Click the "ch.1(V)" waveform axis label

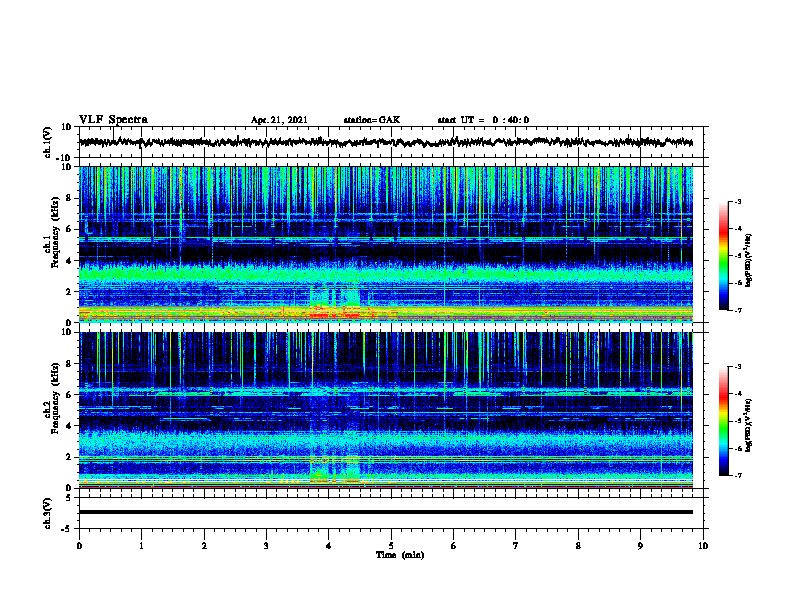click(x=48, y=142)
